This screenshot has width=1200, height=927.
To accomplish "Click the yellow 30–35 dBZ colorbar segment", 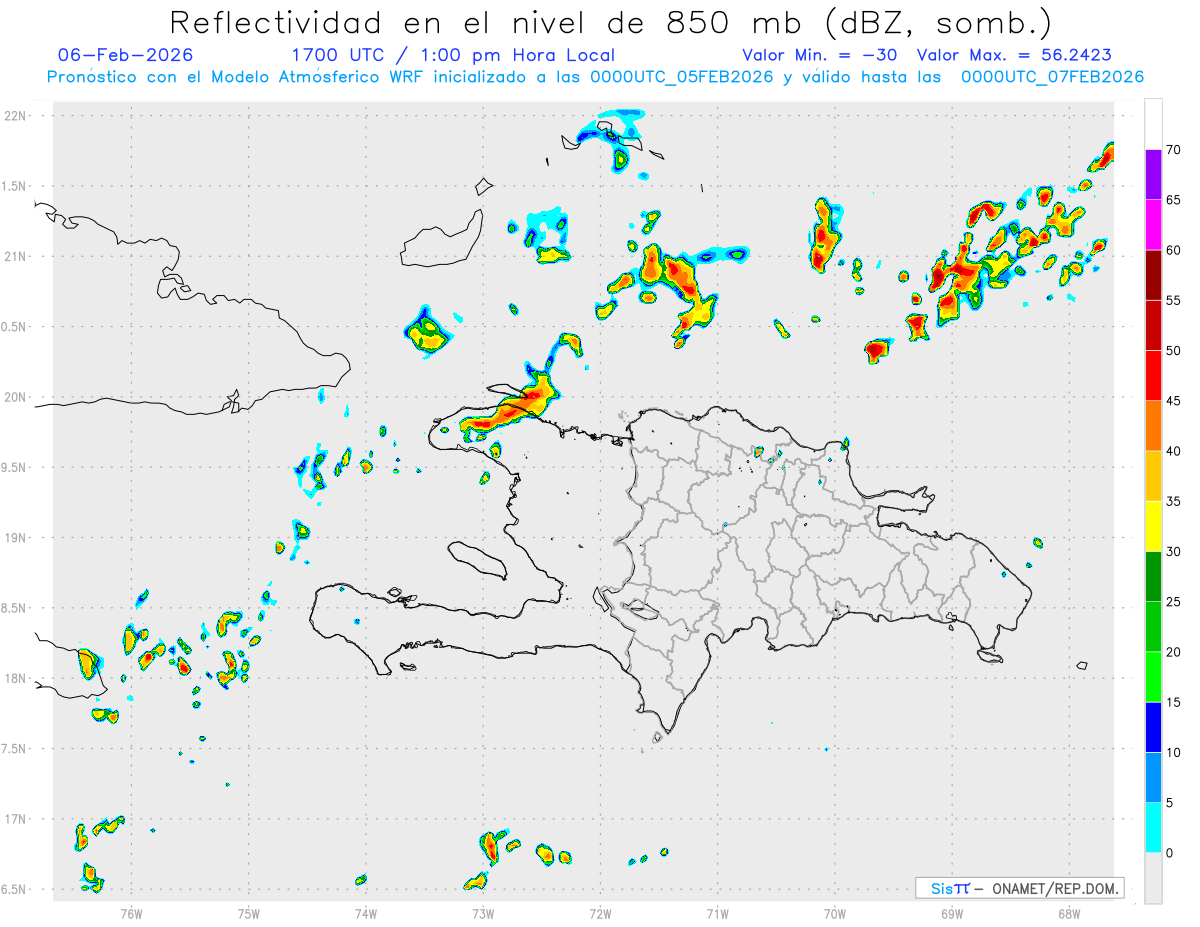I will (x=1153, y=526).
